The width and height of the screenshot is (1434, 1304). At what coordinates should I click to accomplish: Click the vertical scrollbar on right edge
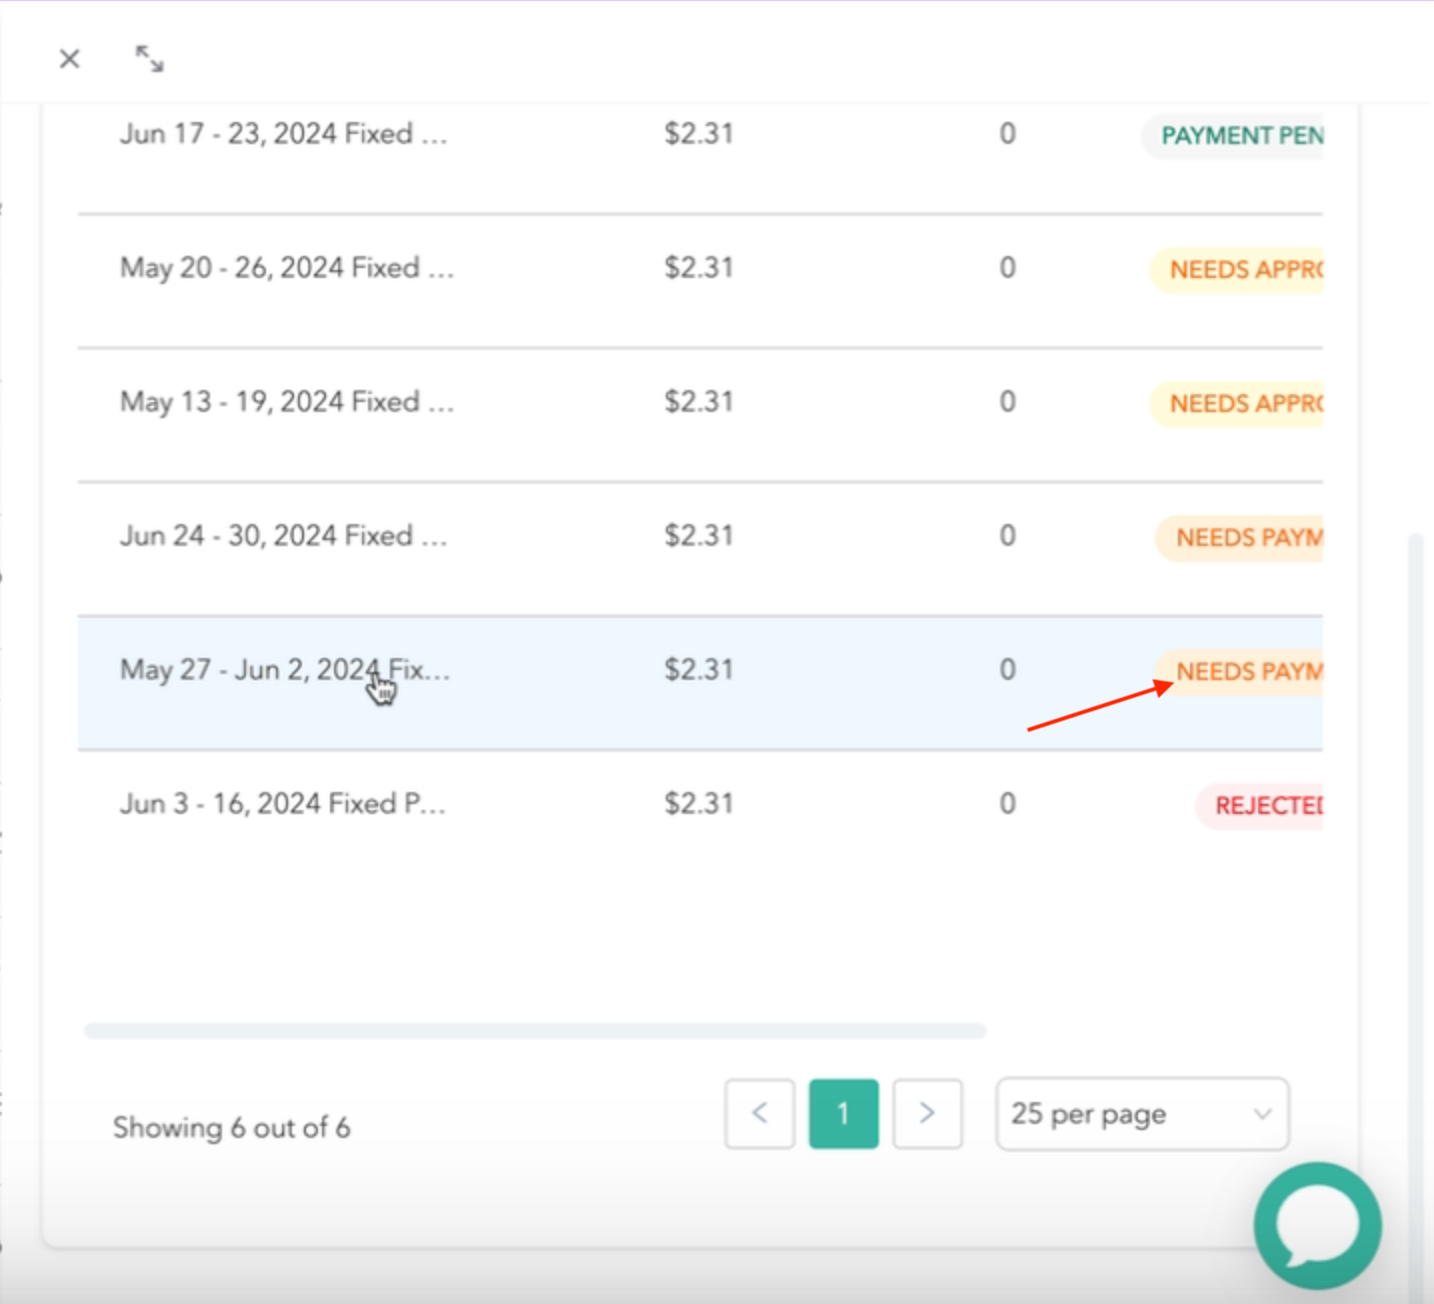coord(1414,800)
